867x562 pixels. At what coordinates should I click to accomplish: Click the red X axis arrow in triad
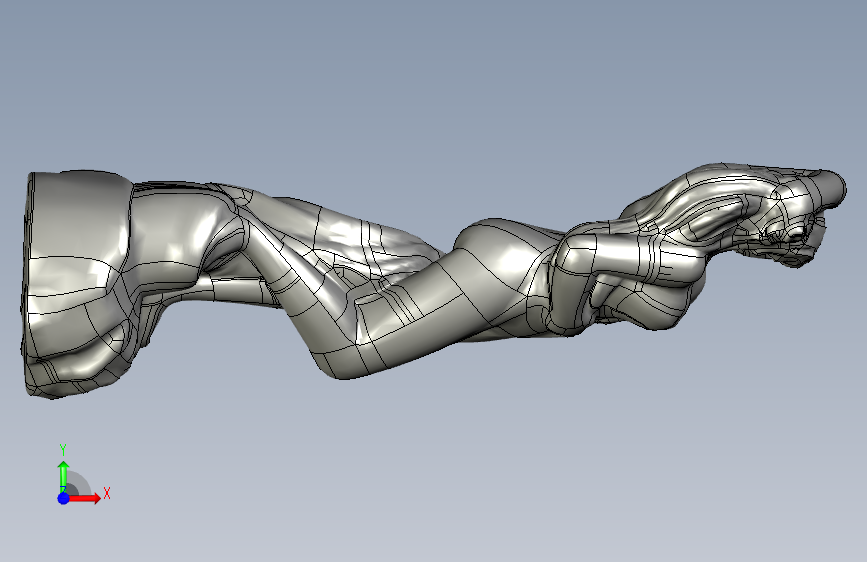coord(84,498)
